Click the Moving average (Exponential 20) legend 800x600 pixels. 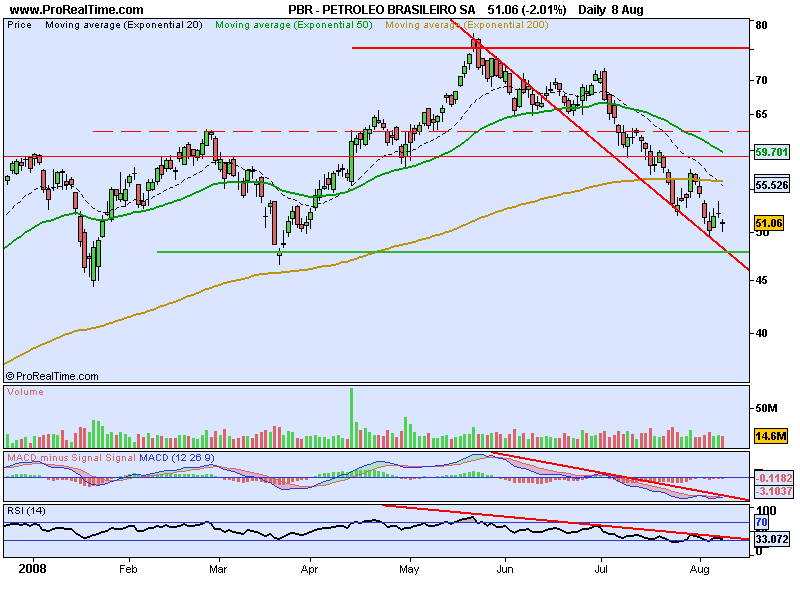point(124,25)
